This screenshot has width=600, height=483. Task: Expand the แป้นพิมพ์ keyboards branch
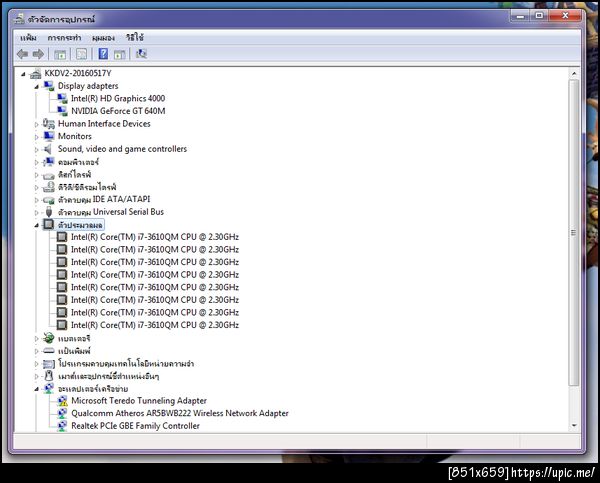pos(37,351)
